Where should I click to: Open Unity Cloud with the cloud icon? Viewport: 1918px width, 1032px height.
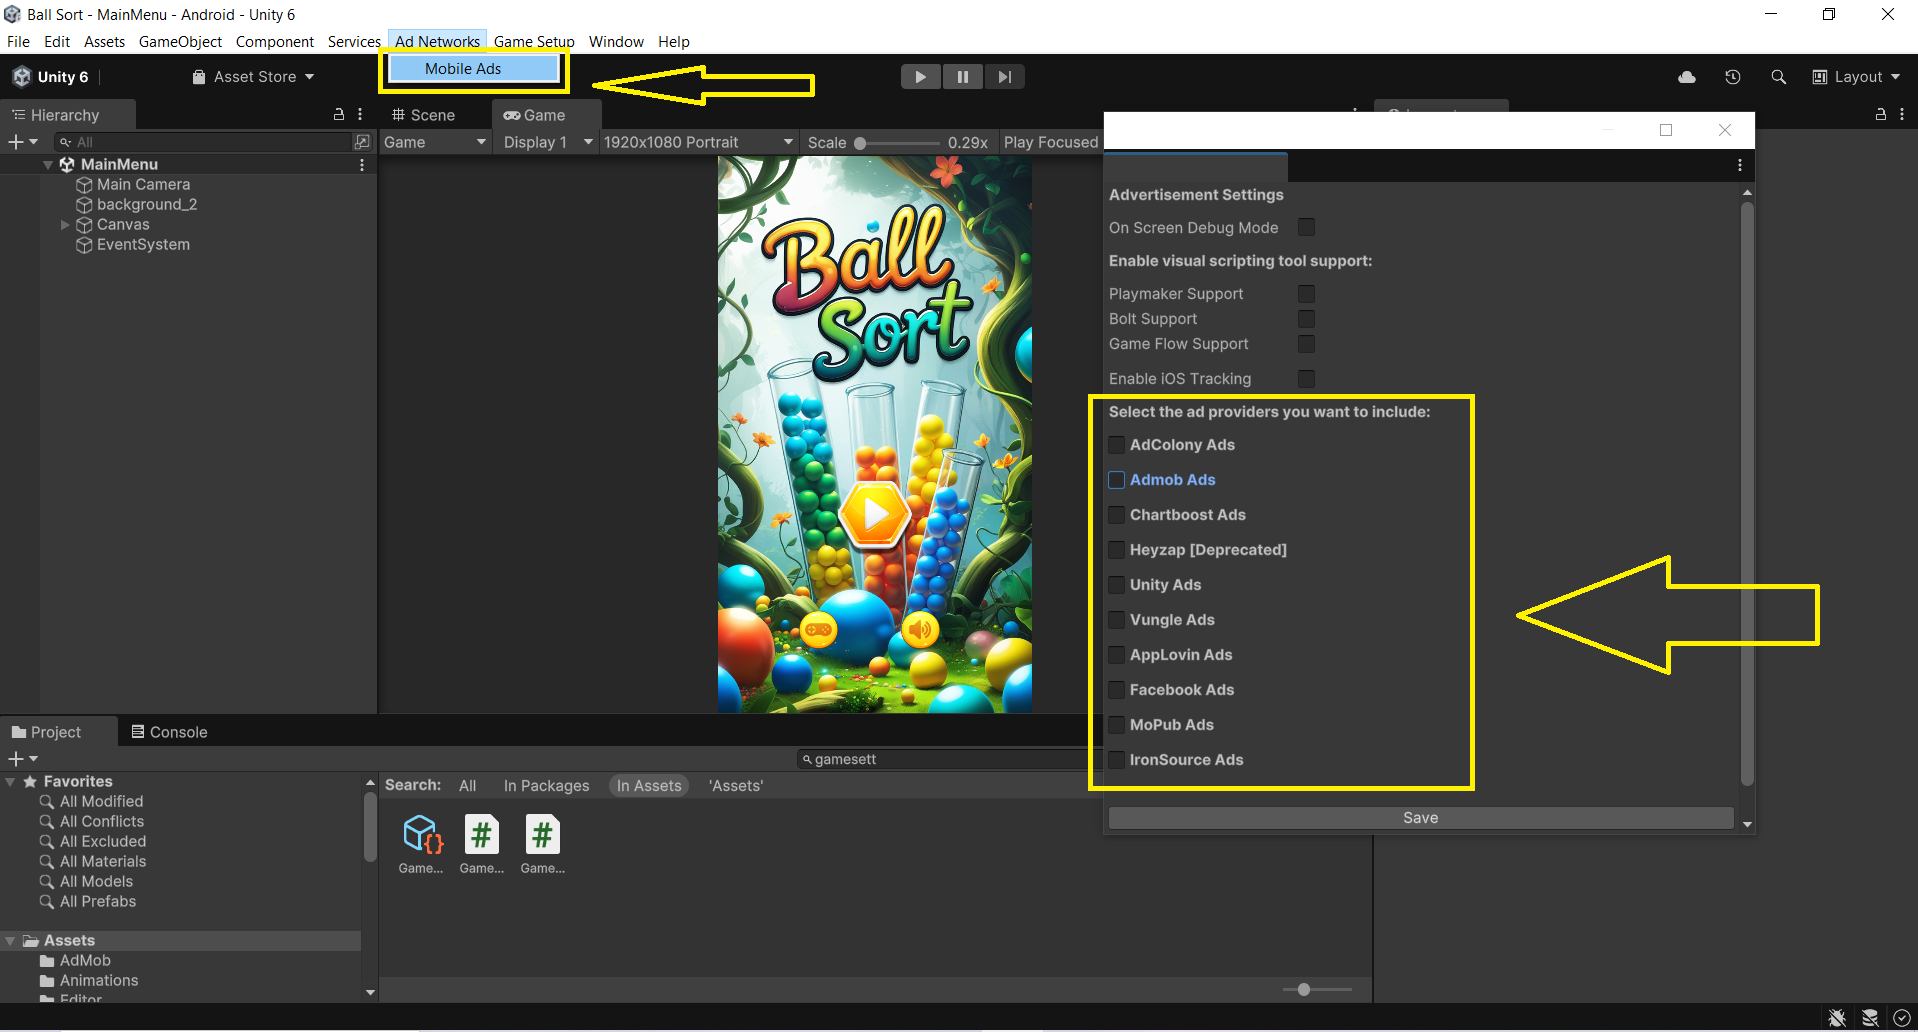(x=1685, y=76)
